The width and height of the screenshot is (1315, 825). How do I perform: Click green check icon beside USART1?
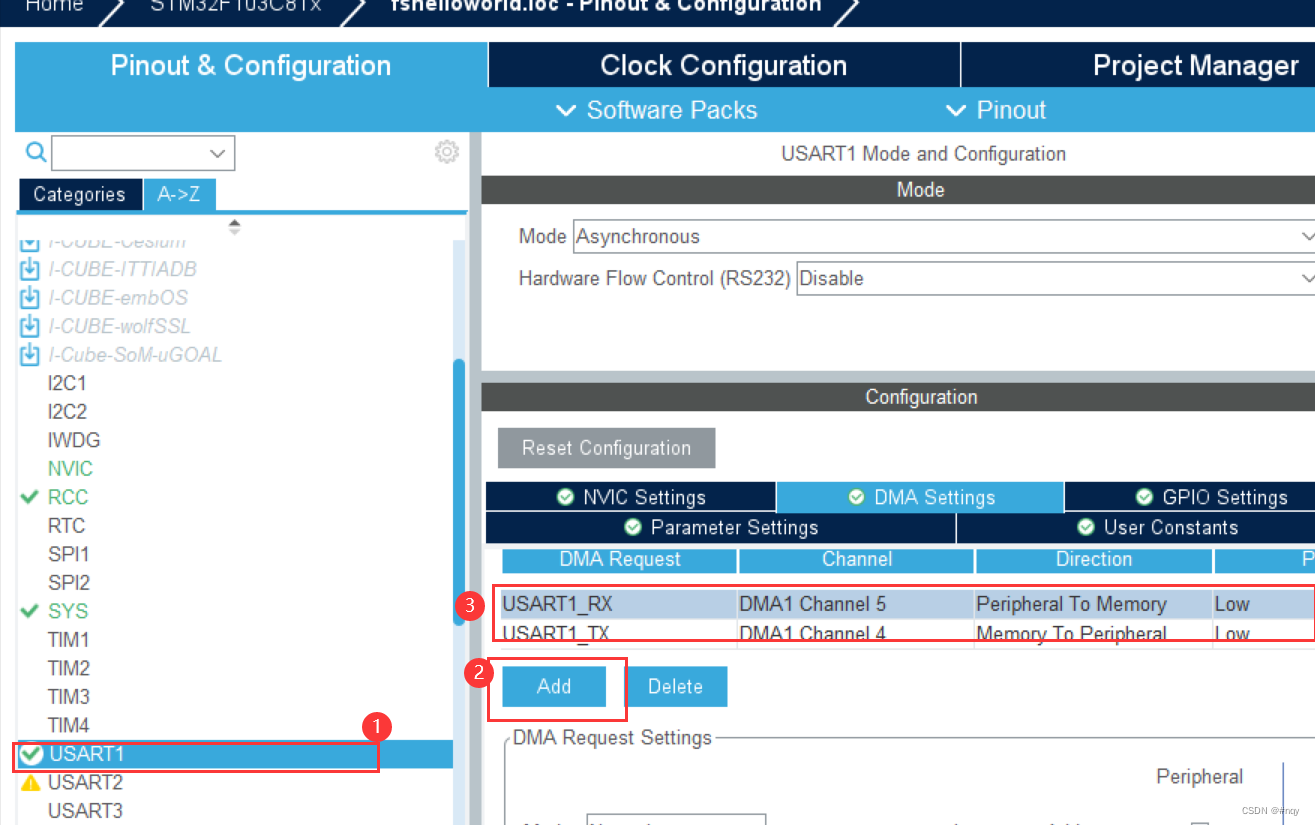click(31, 754)
